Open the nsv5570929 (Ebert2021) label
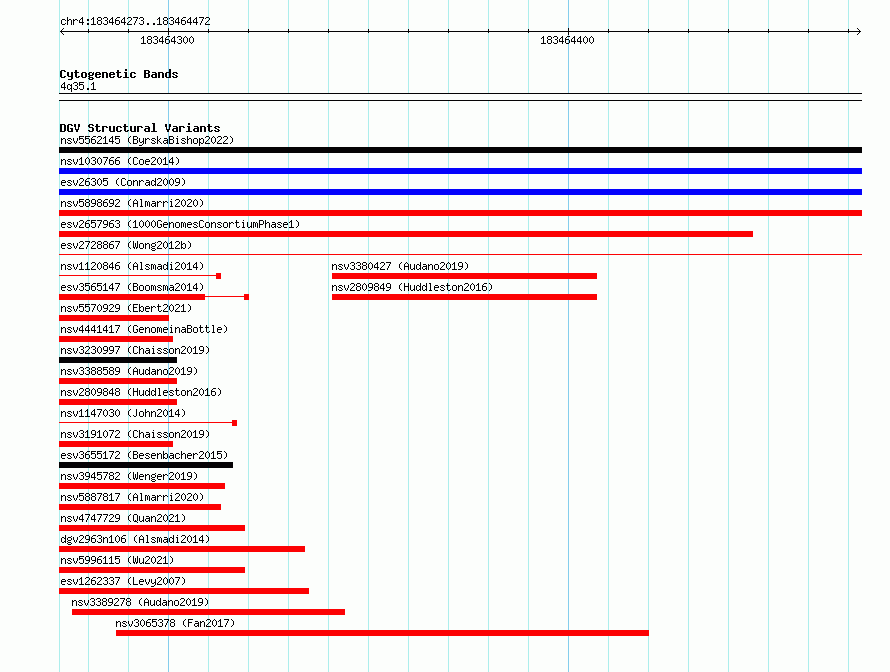 point(126,308)
